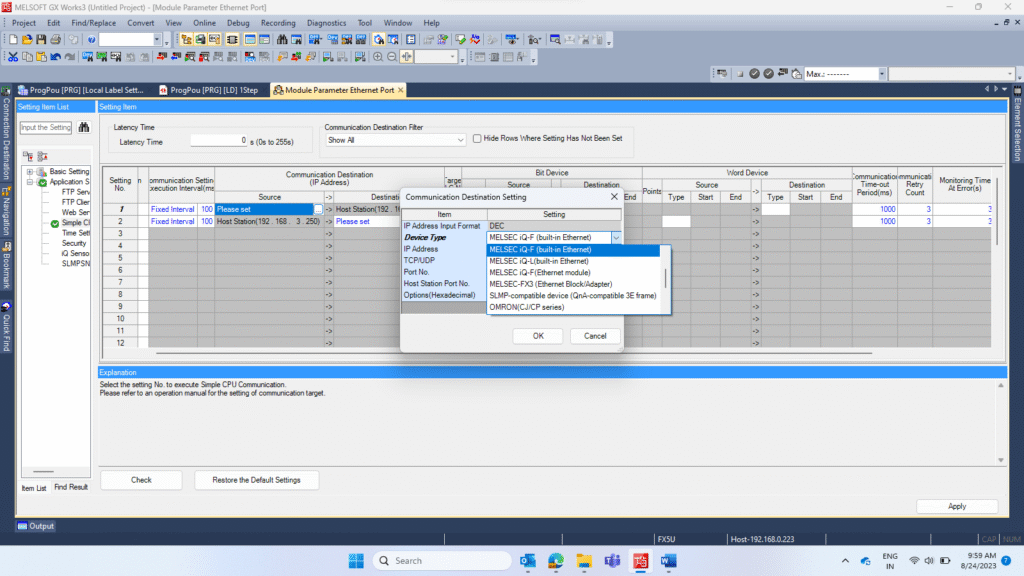1024x576 pixels.
Task: Collapse the Application Settings tree node
Action: click(x=29, y=182)
